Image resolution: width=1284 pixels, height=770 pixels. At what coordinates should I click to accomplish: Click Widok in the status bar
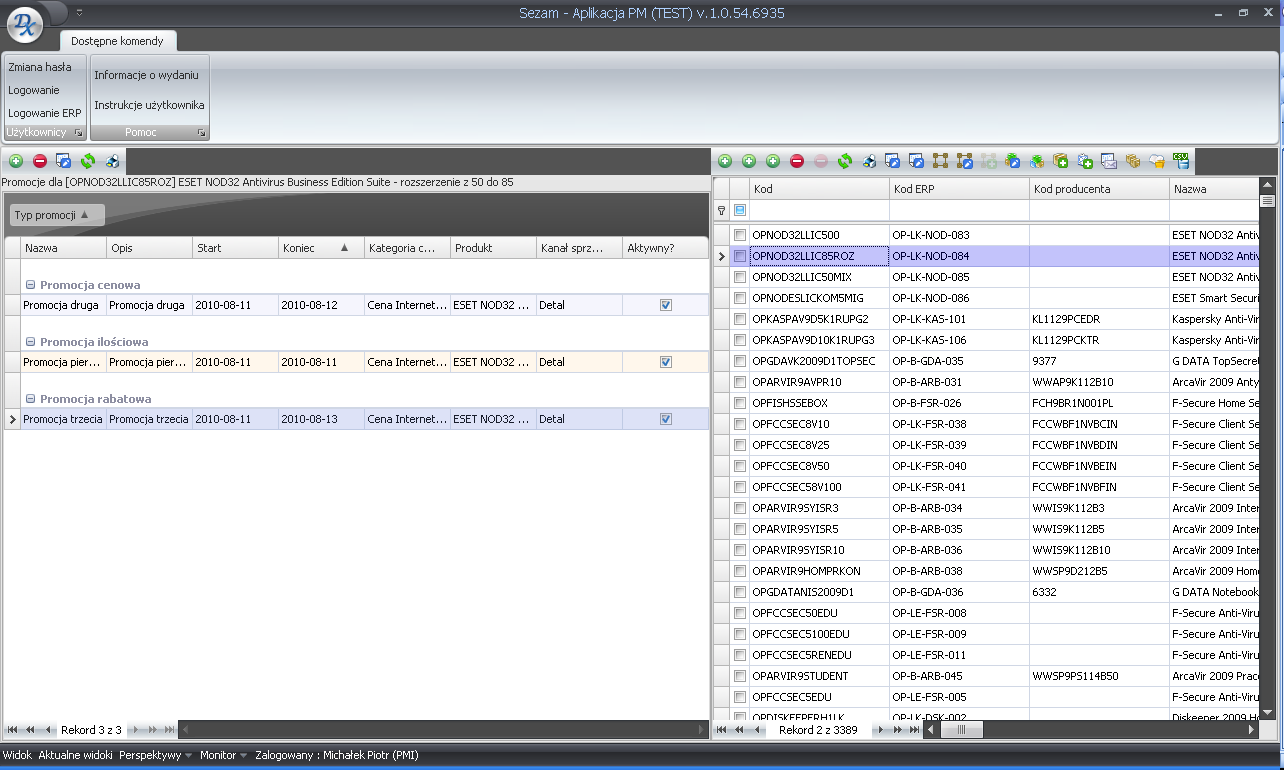pos(17,755)
